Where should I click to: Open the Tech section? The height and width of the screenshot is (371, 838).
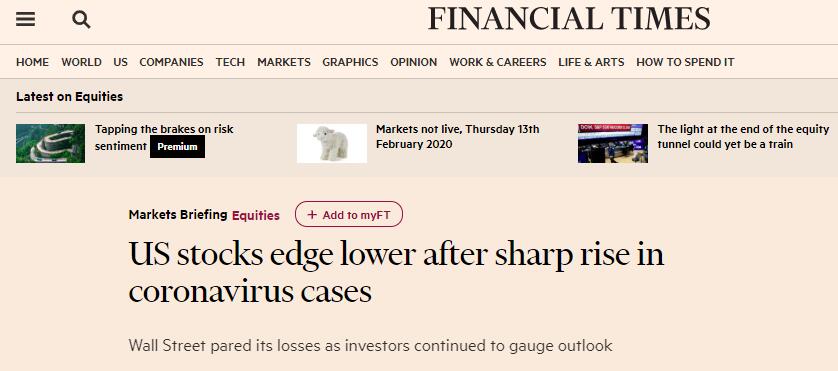point(230,62)
